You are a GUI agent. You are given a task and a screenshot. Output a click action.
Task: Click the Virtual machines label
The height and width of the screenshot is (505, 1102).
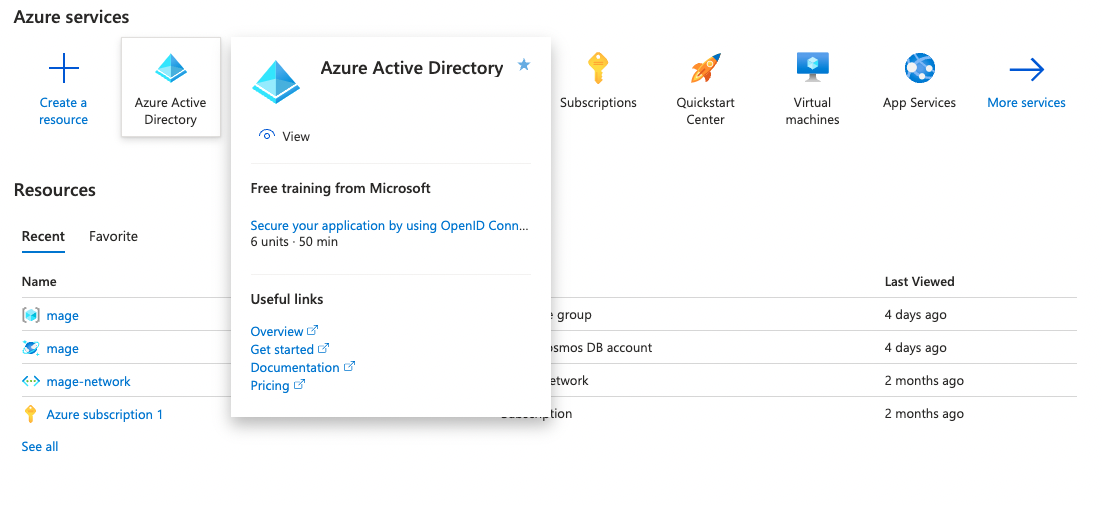pos(812,111)
